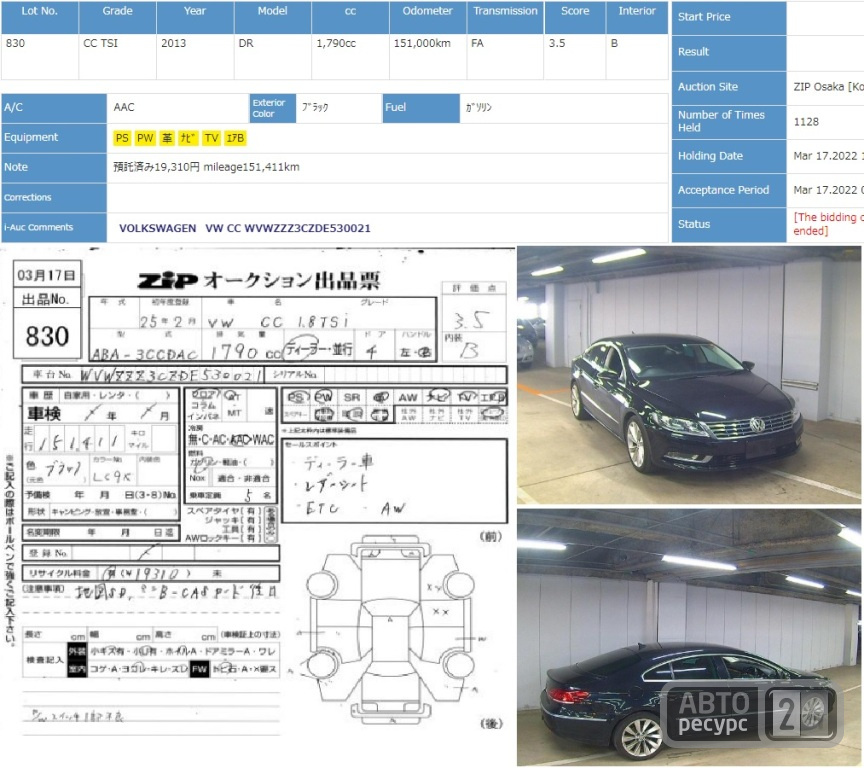This screenshot has height=768, width=864.
Task: Select the 1128 times held value
Action: pyautogui.click(x=806, y=122)
